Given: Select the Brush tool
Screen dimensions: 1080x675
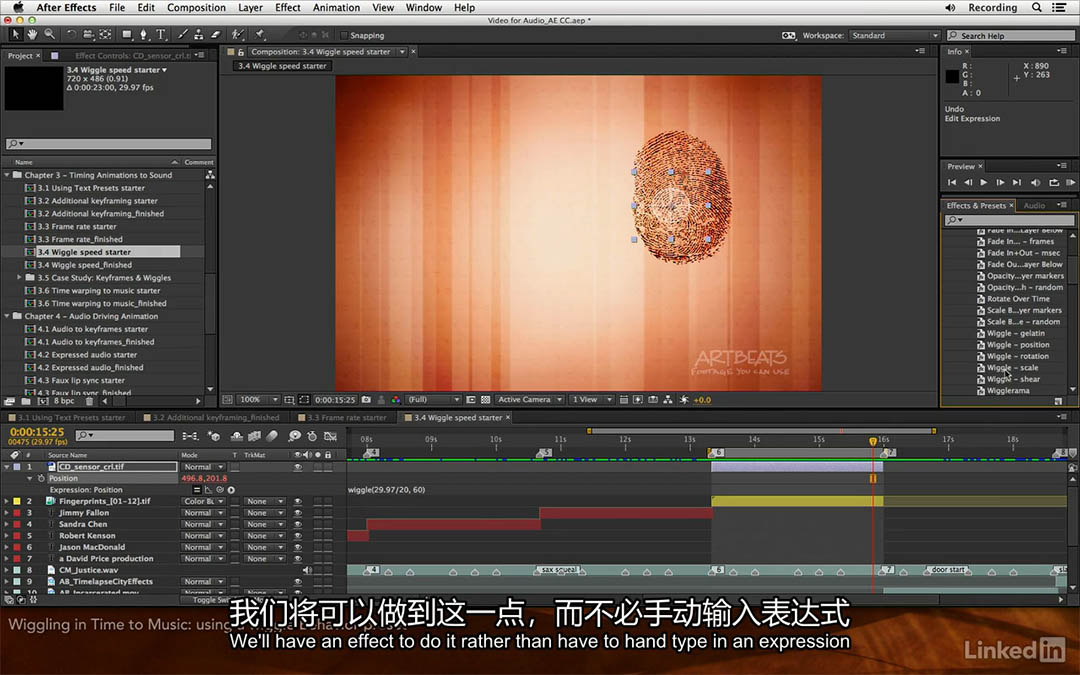Looking at the screenshot, I should coord(183,34).
